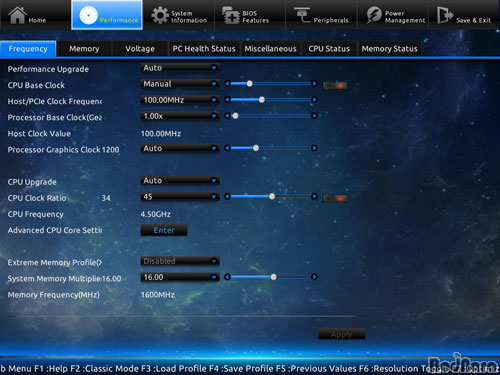This screenshot has height=375, width=500.
Task: Switch to PC Health Status tab
Action: point(204,49)
